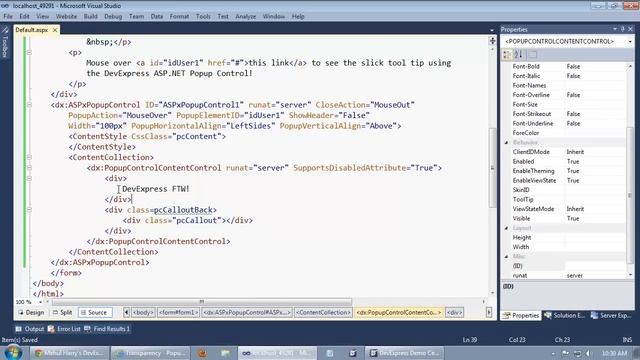Open the Window menu

point(273,16)
